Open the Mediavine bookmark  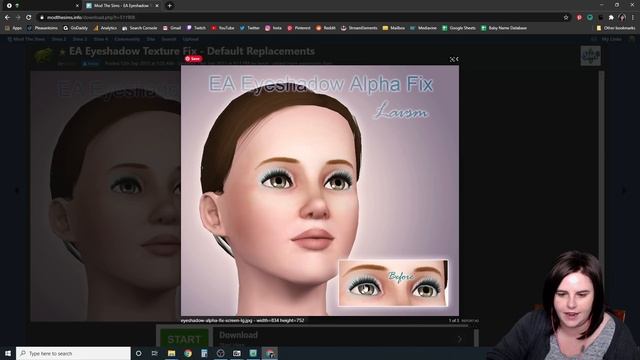pos(423,28)
